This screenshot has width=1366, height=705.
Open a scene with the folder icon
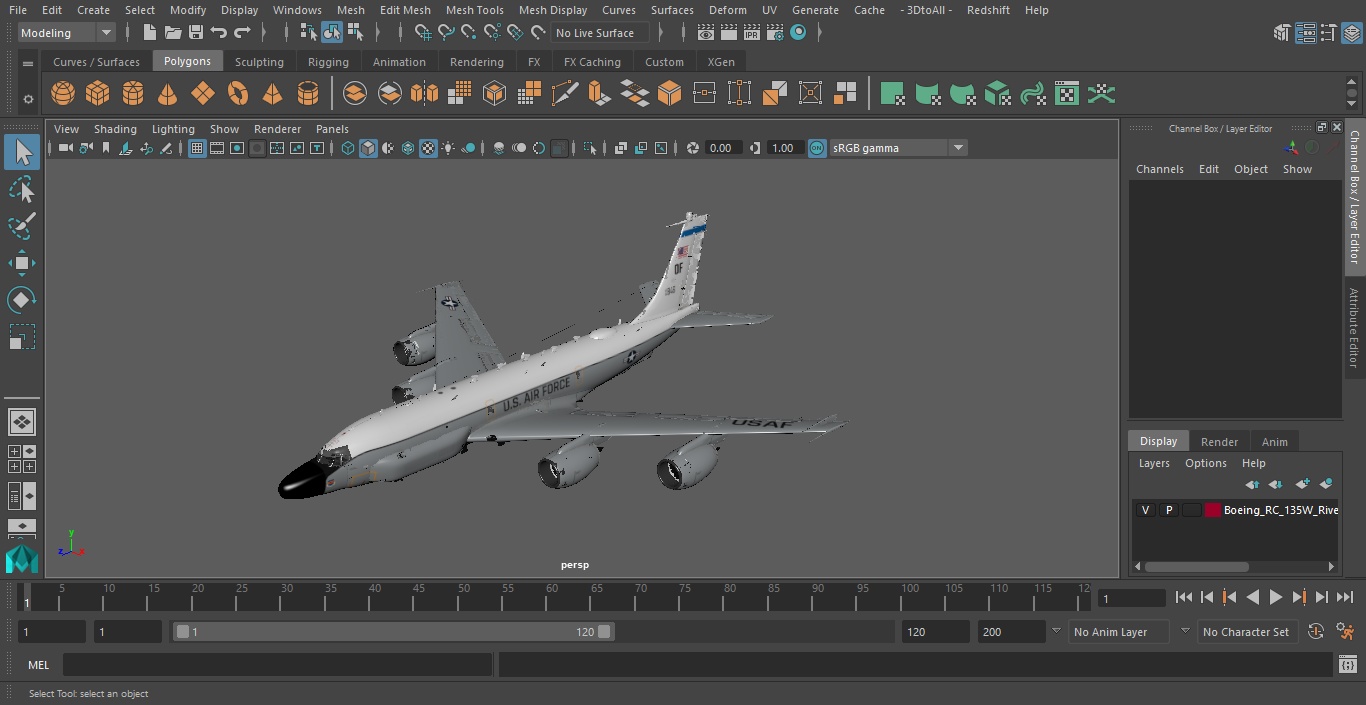click(172, 33)
